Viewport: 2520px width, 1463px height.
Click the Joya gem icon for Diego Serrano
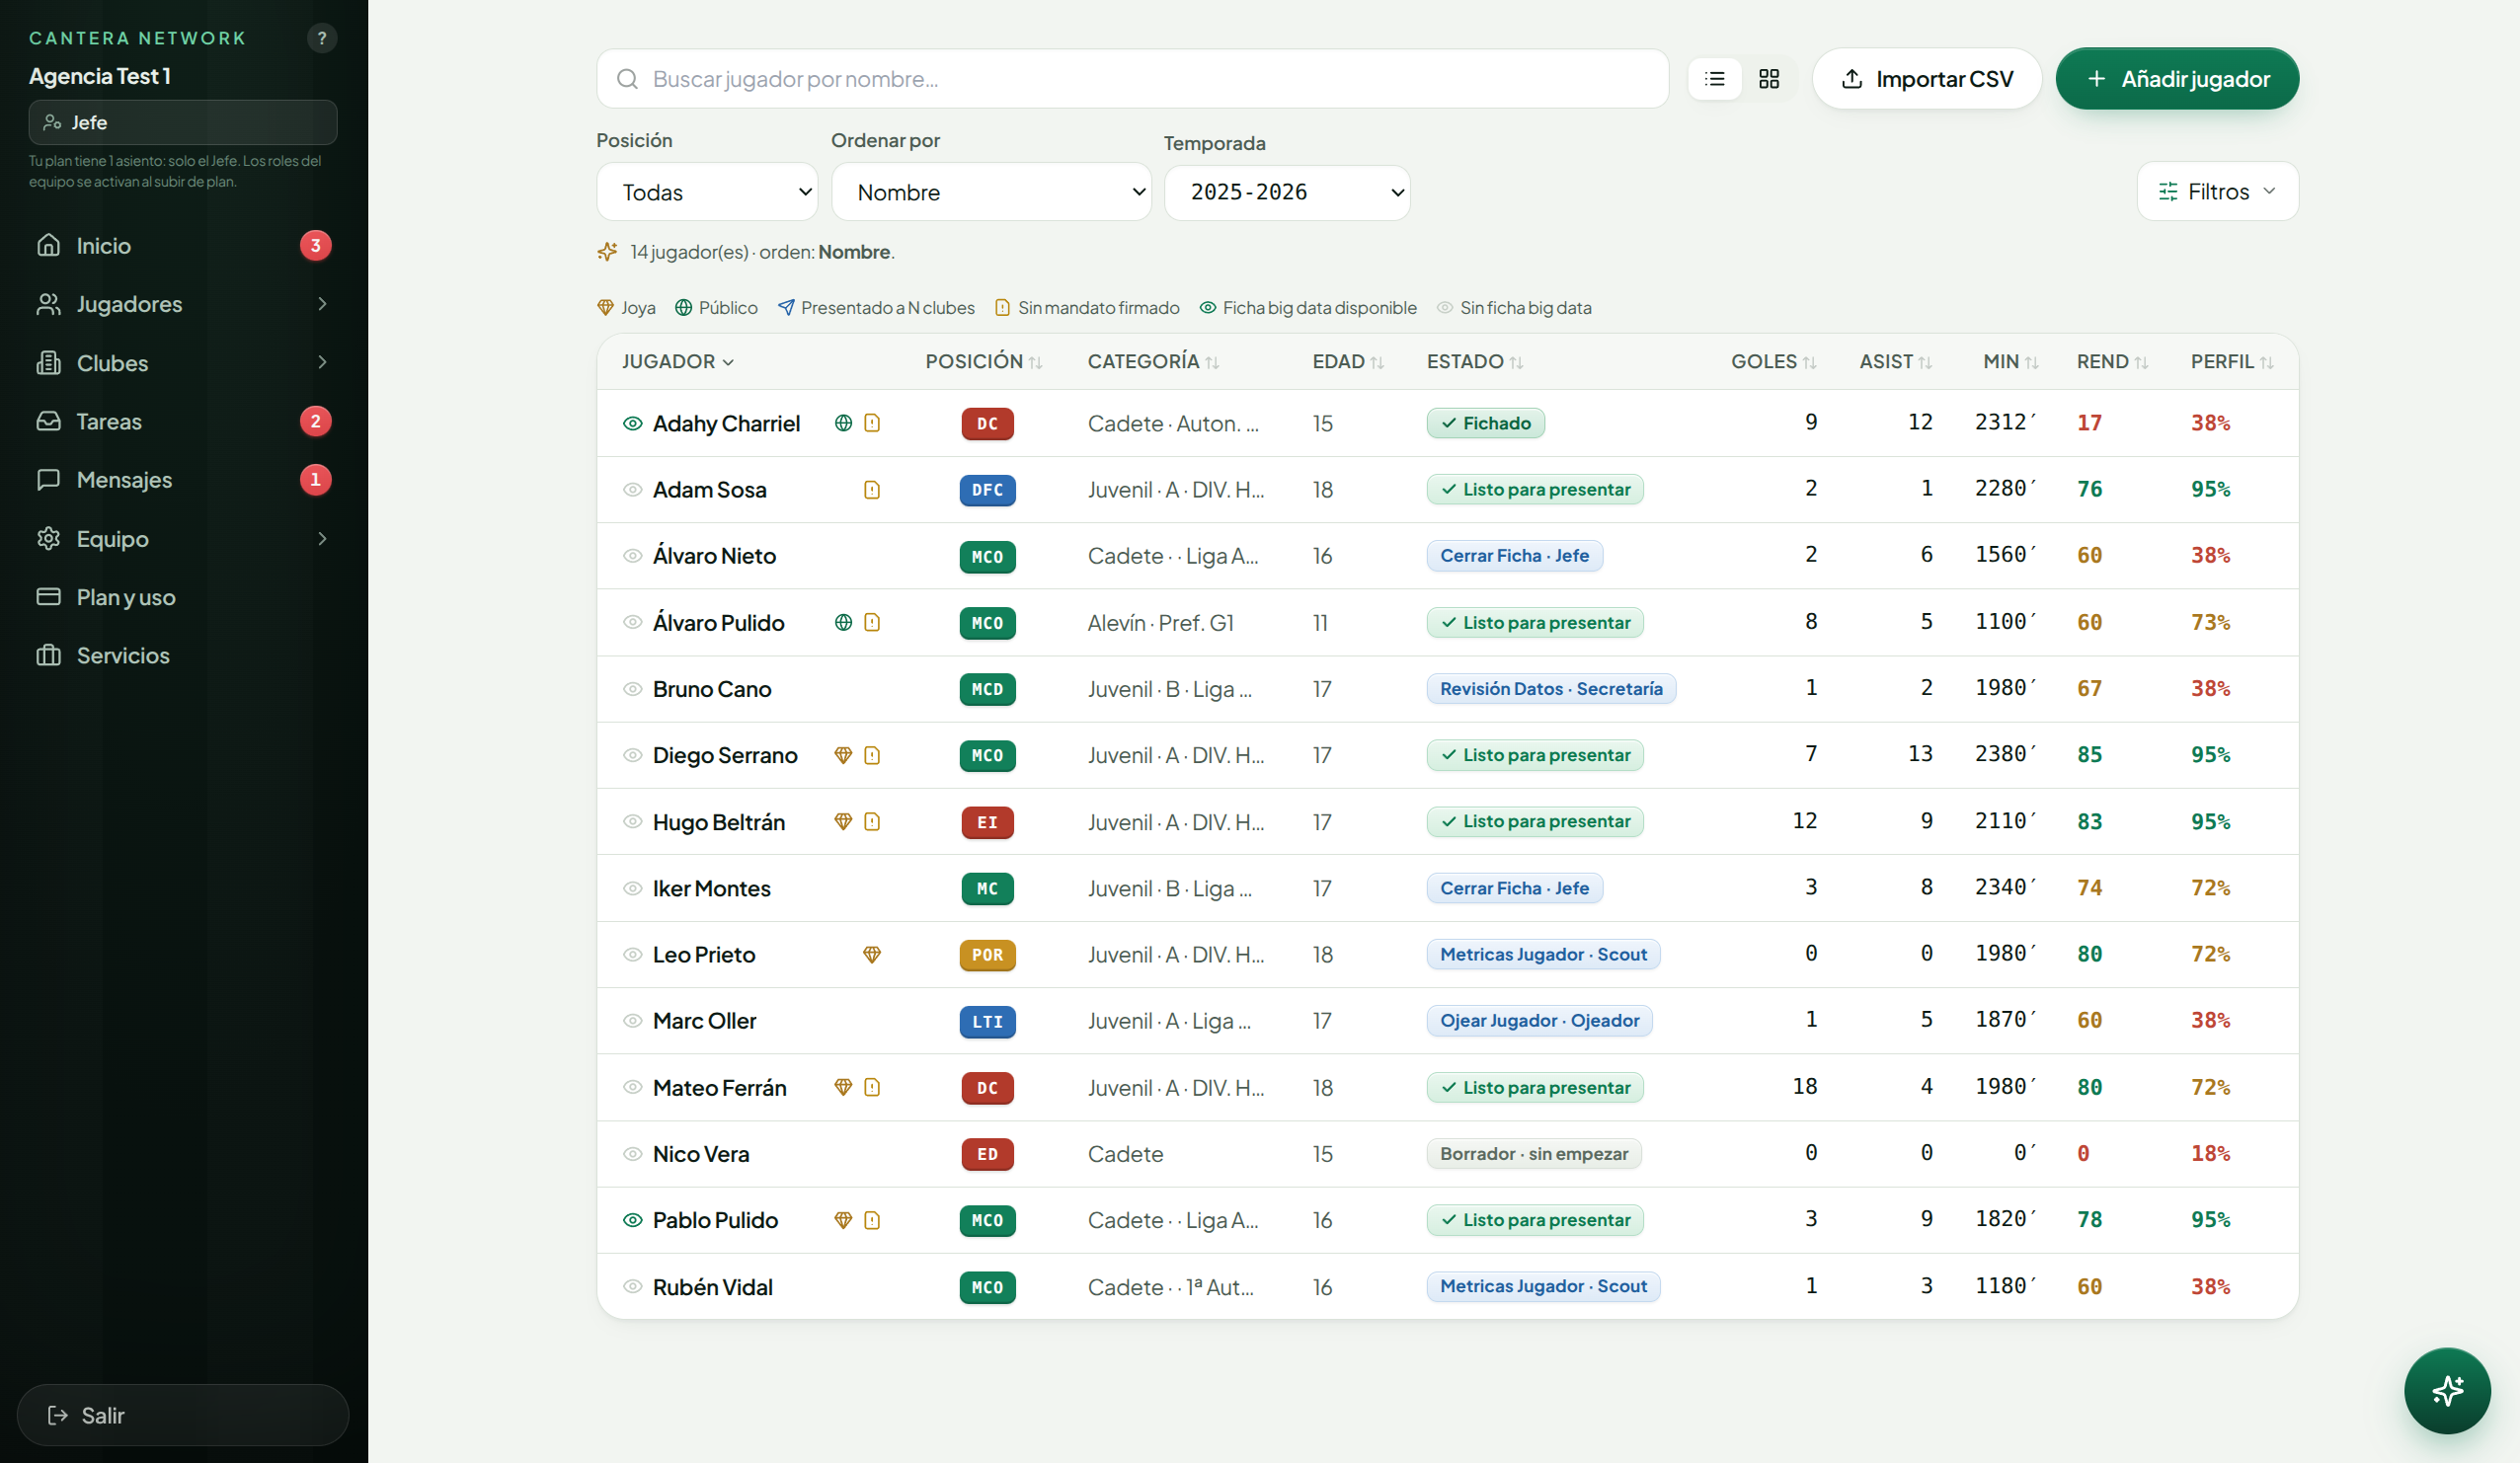click(x=843, y=755)
